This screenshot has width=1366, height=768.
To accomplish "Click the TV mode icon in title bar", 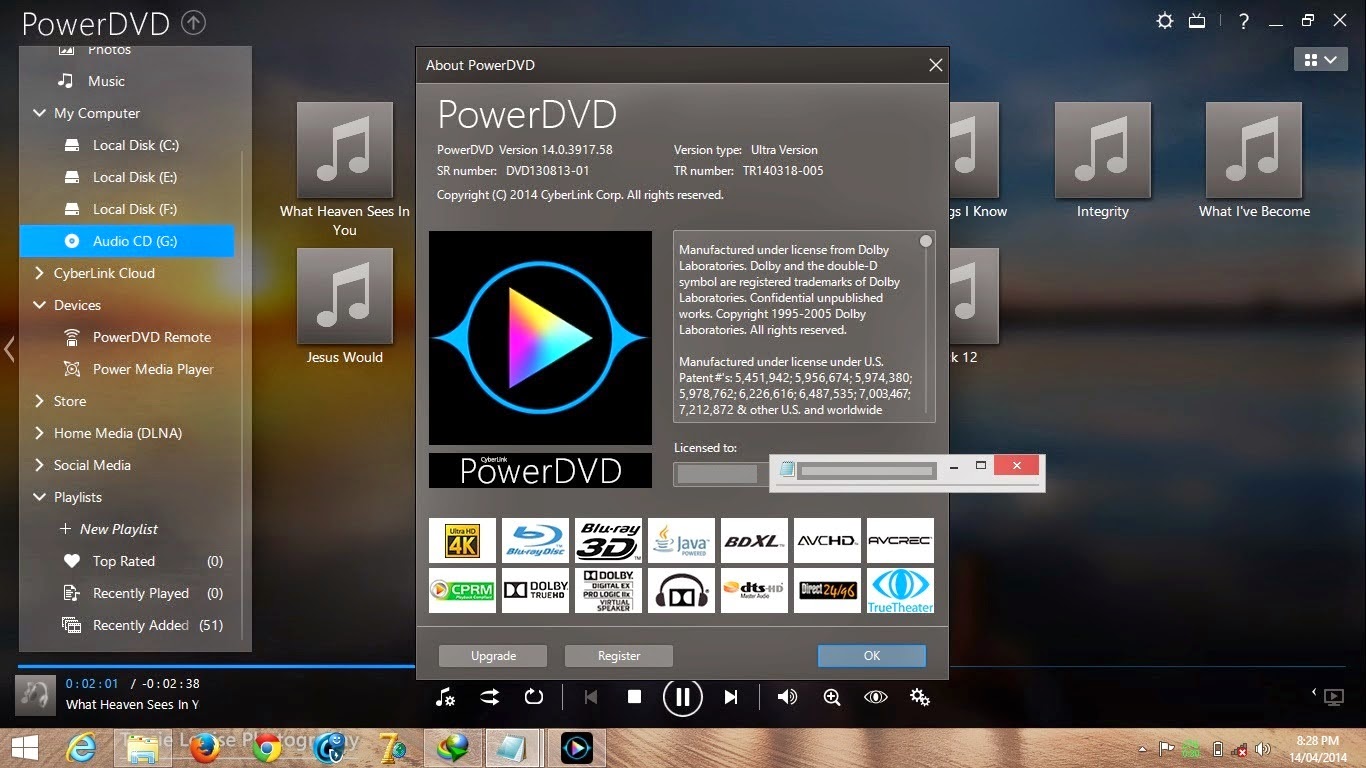I will coord(1198,21).
